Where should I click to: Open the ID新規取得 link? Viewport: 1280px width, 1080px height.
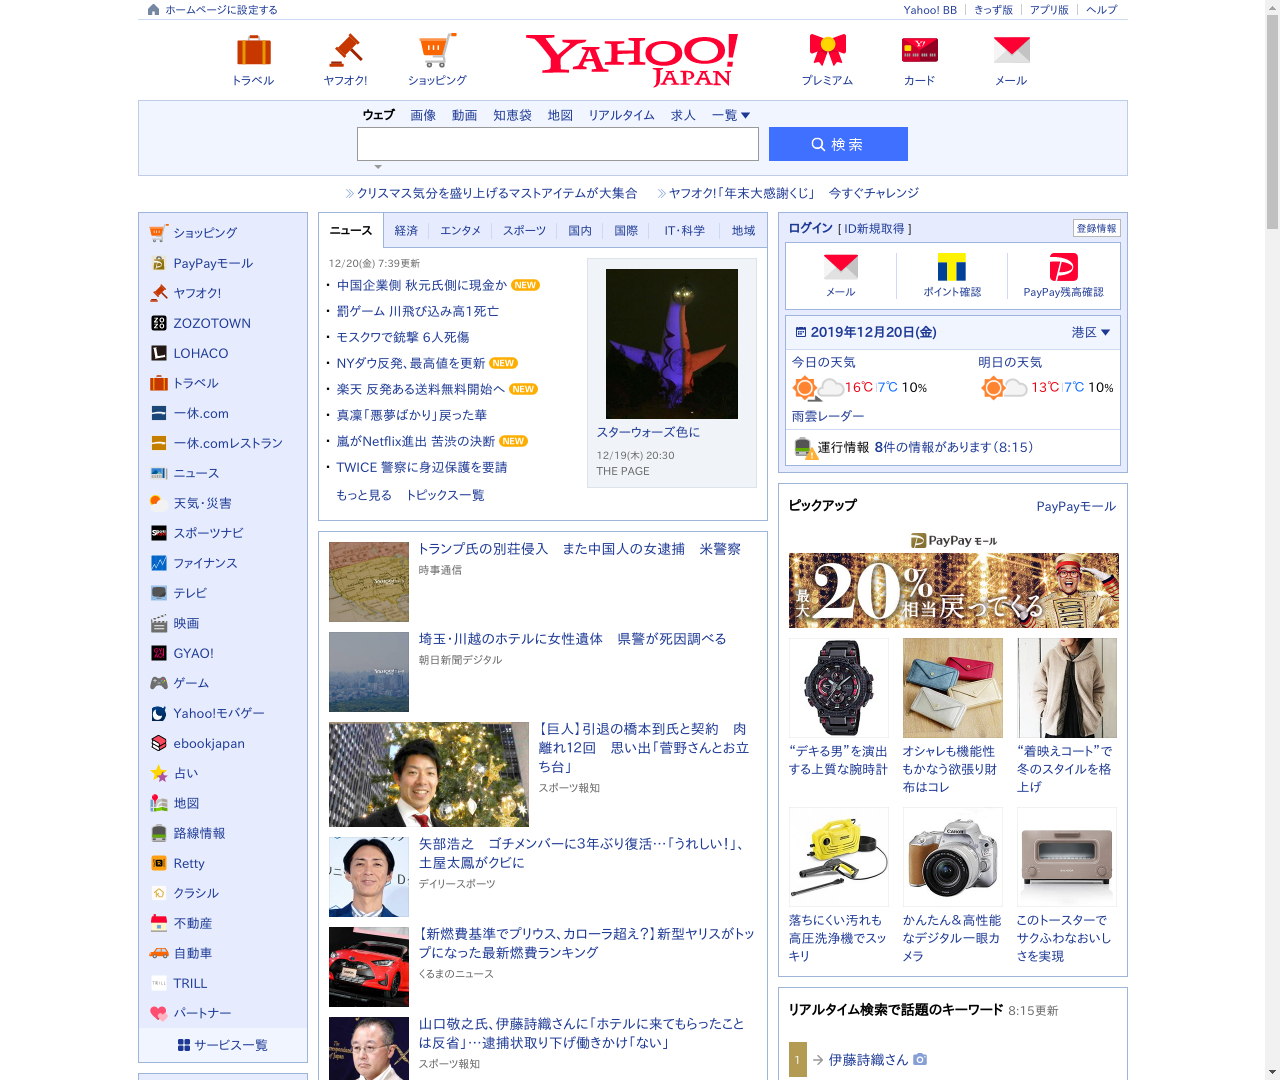tap(875, 229)
